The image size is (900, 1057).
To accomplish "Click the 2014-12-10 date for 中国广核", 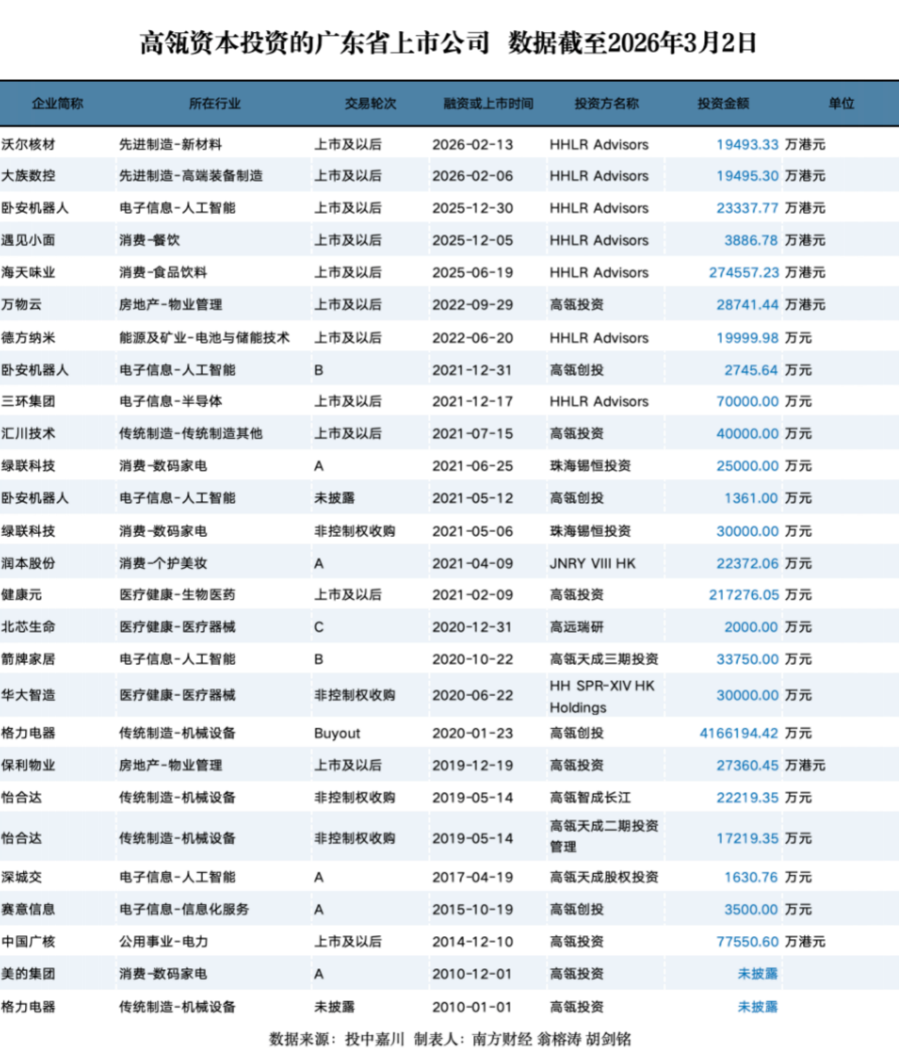I will pyautogui.click(x=472, y=941).
